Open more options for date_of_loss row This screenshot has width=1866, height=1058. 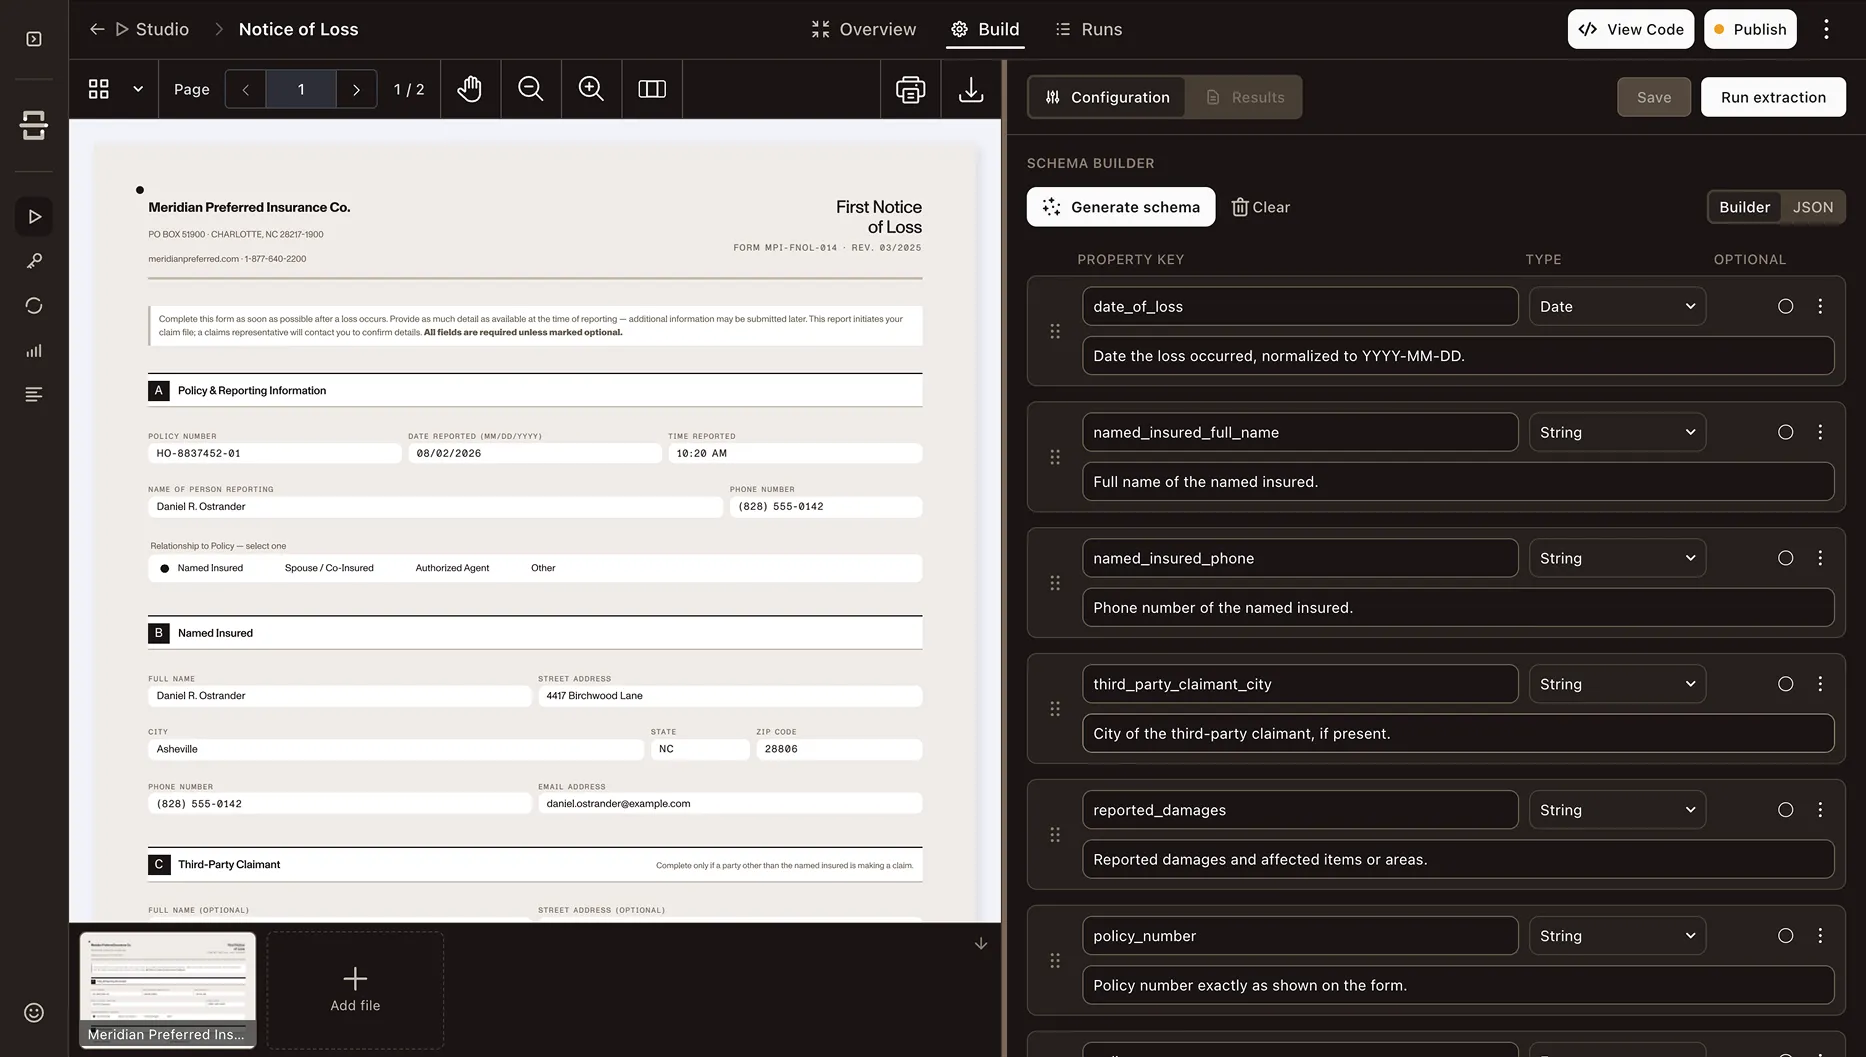coord(1820,307)
